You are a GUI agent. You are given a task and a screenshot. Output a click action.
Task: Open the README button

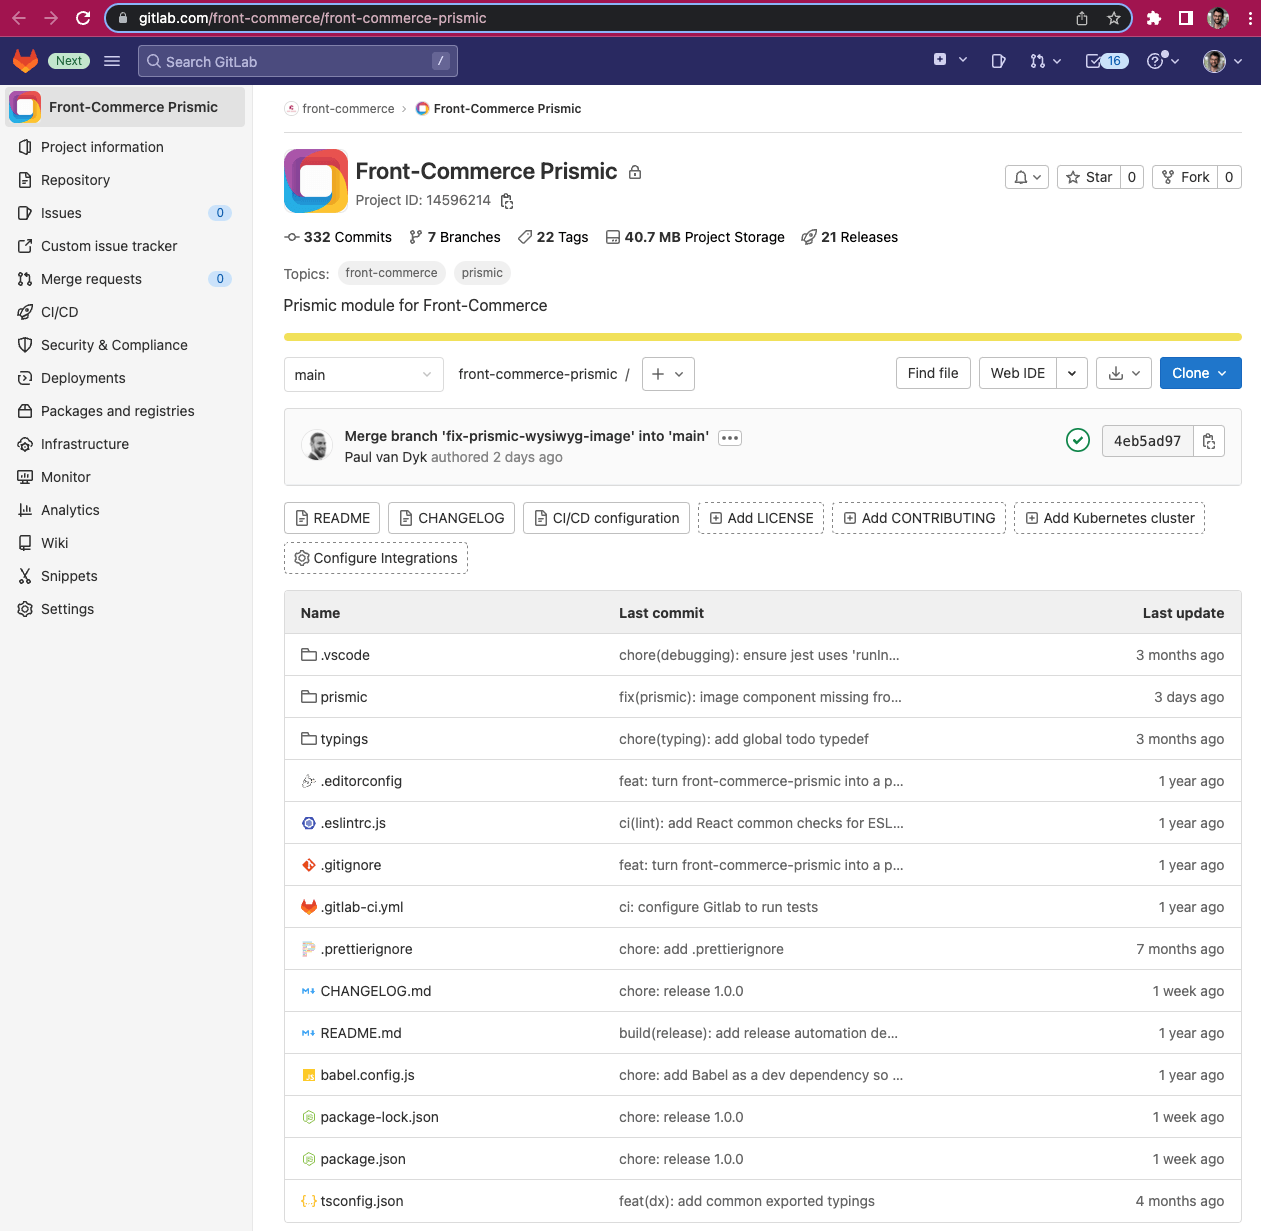332,518
